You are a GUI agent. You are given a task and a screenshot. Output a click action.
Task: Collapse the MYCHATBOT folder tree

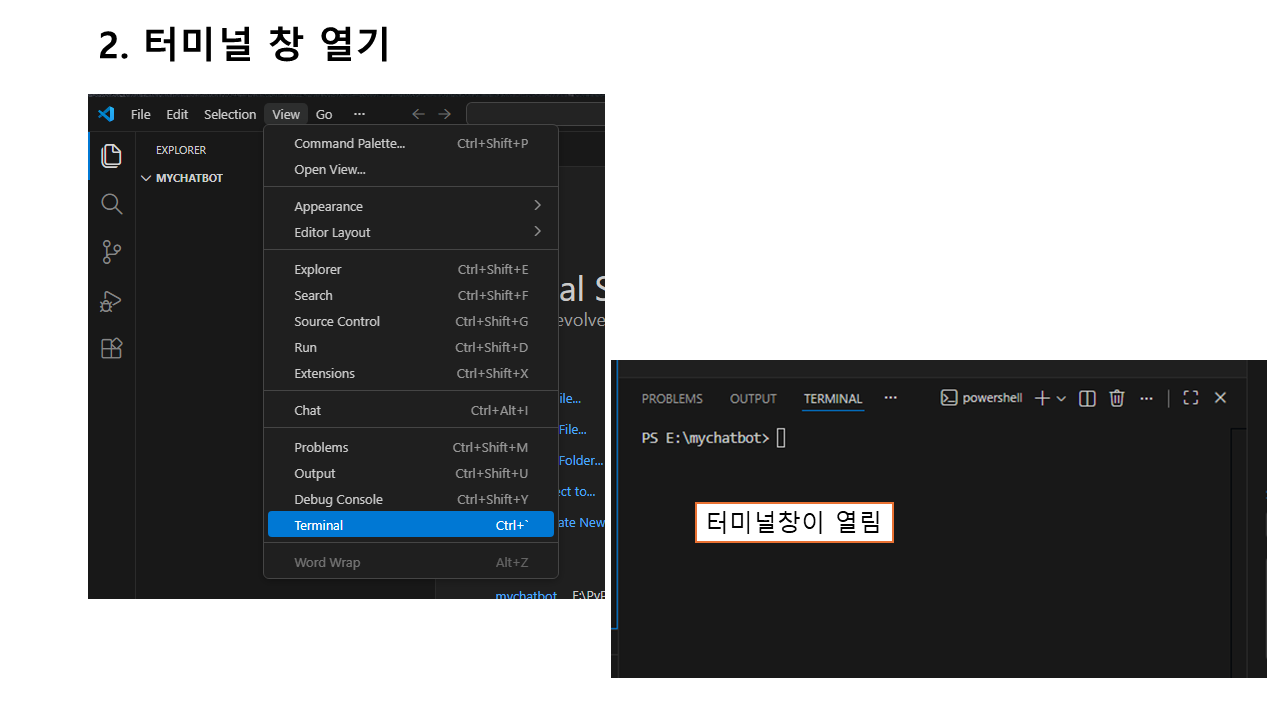click(x=147, y=178)
